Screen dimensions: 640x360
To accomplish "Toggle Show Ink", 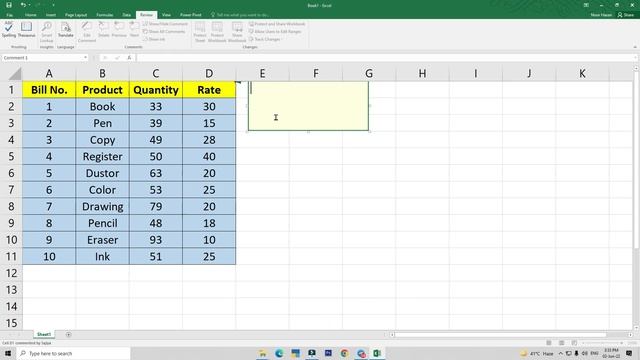I will [154, 39].
